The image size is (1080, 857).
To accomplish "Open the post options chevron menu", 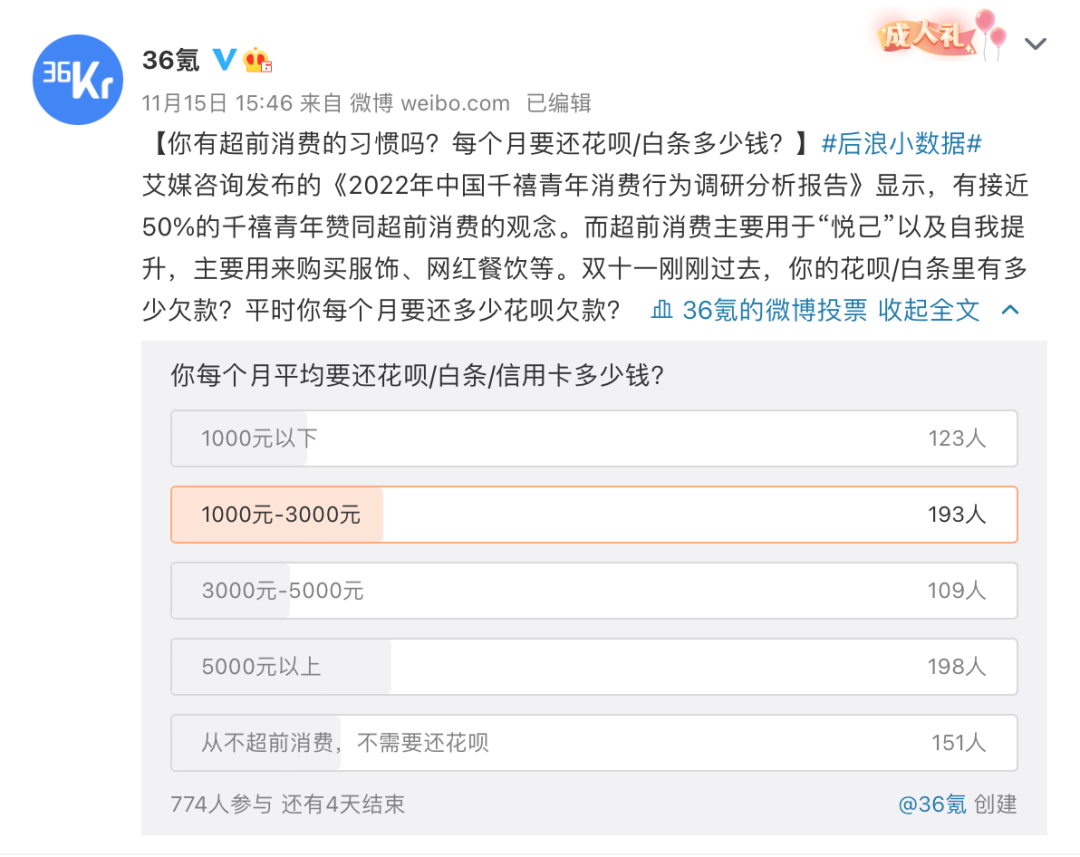I will coord(1035,44).
